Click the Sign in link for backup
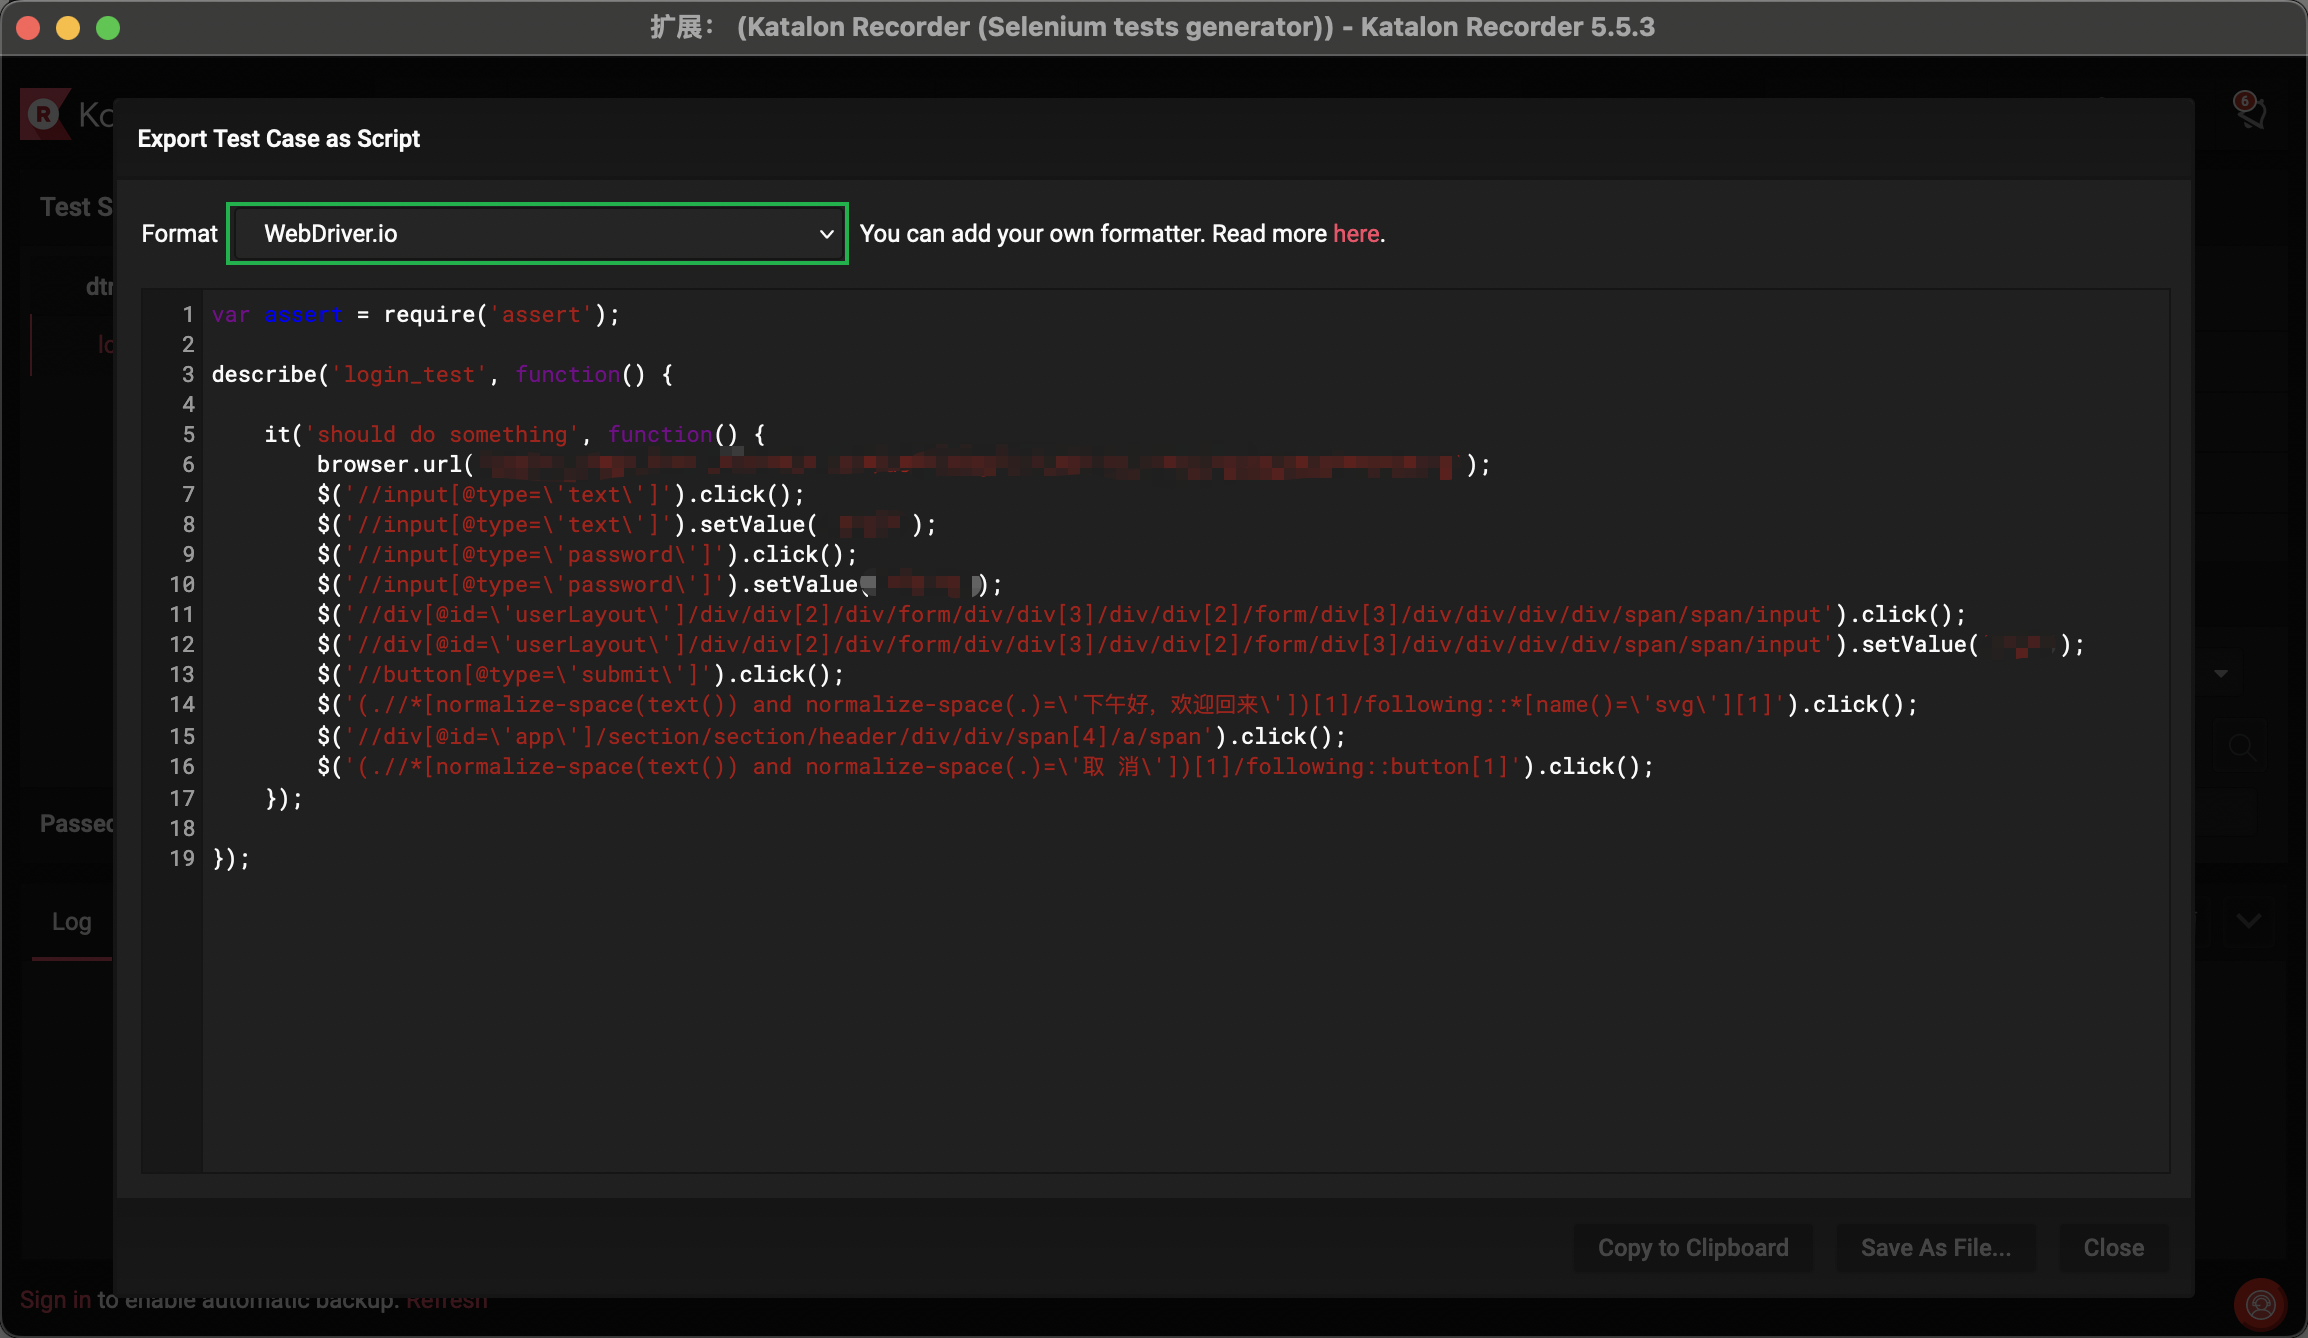Image resolution: width=2308 pixels, height=1338 pixels. (55, 1300)
